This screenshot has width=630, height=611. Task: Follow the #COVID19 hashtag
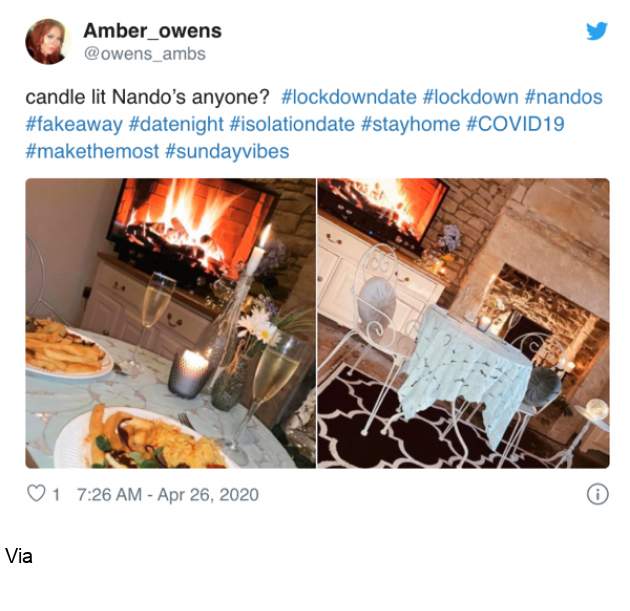pos(515,124)
